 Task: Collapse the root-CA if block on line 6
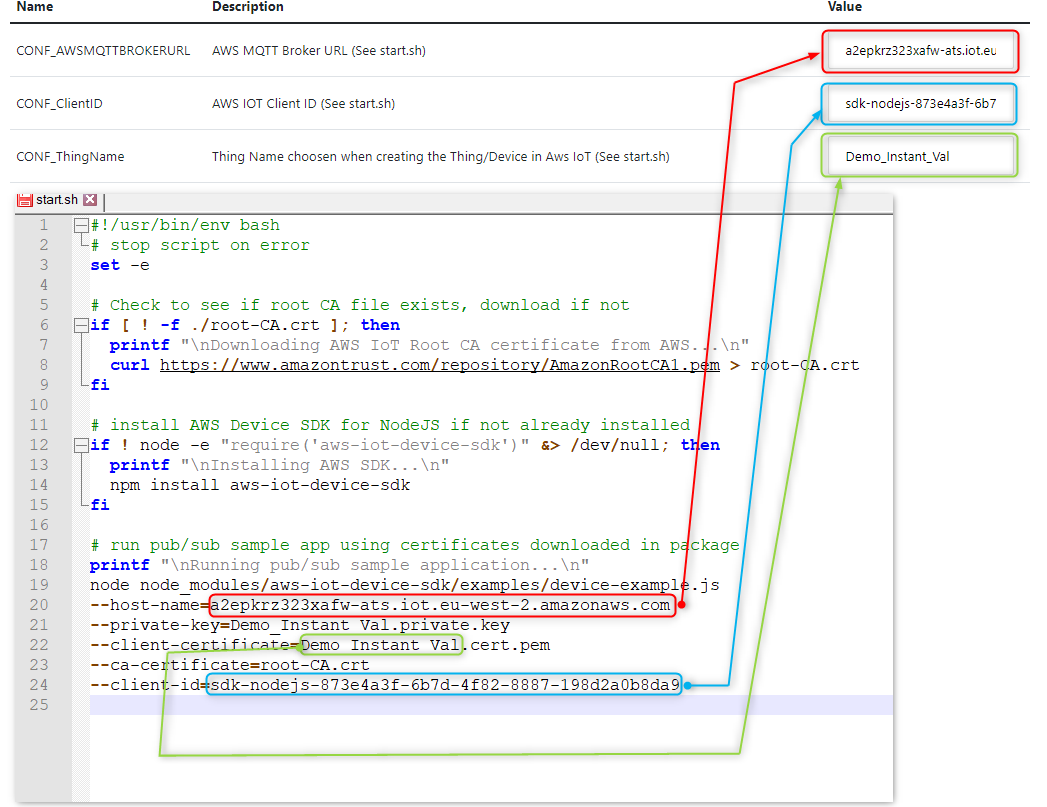[x=81, y=325]
